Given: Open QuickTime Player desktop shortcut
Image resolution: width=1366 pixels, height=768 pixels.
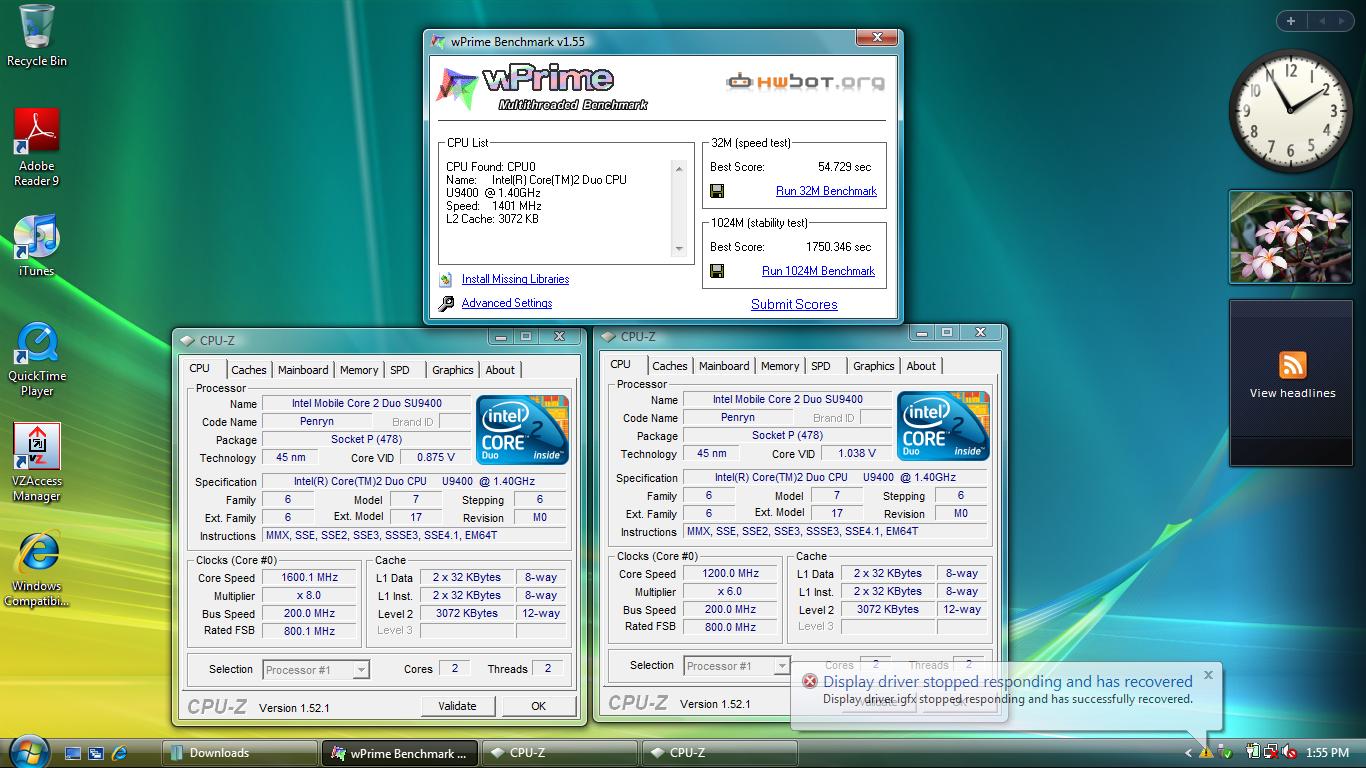Looking at the screenshot, I should click(x=37, y=358).
